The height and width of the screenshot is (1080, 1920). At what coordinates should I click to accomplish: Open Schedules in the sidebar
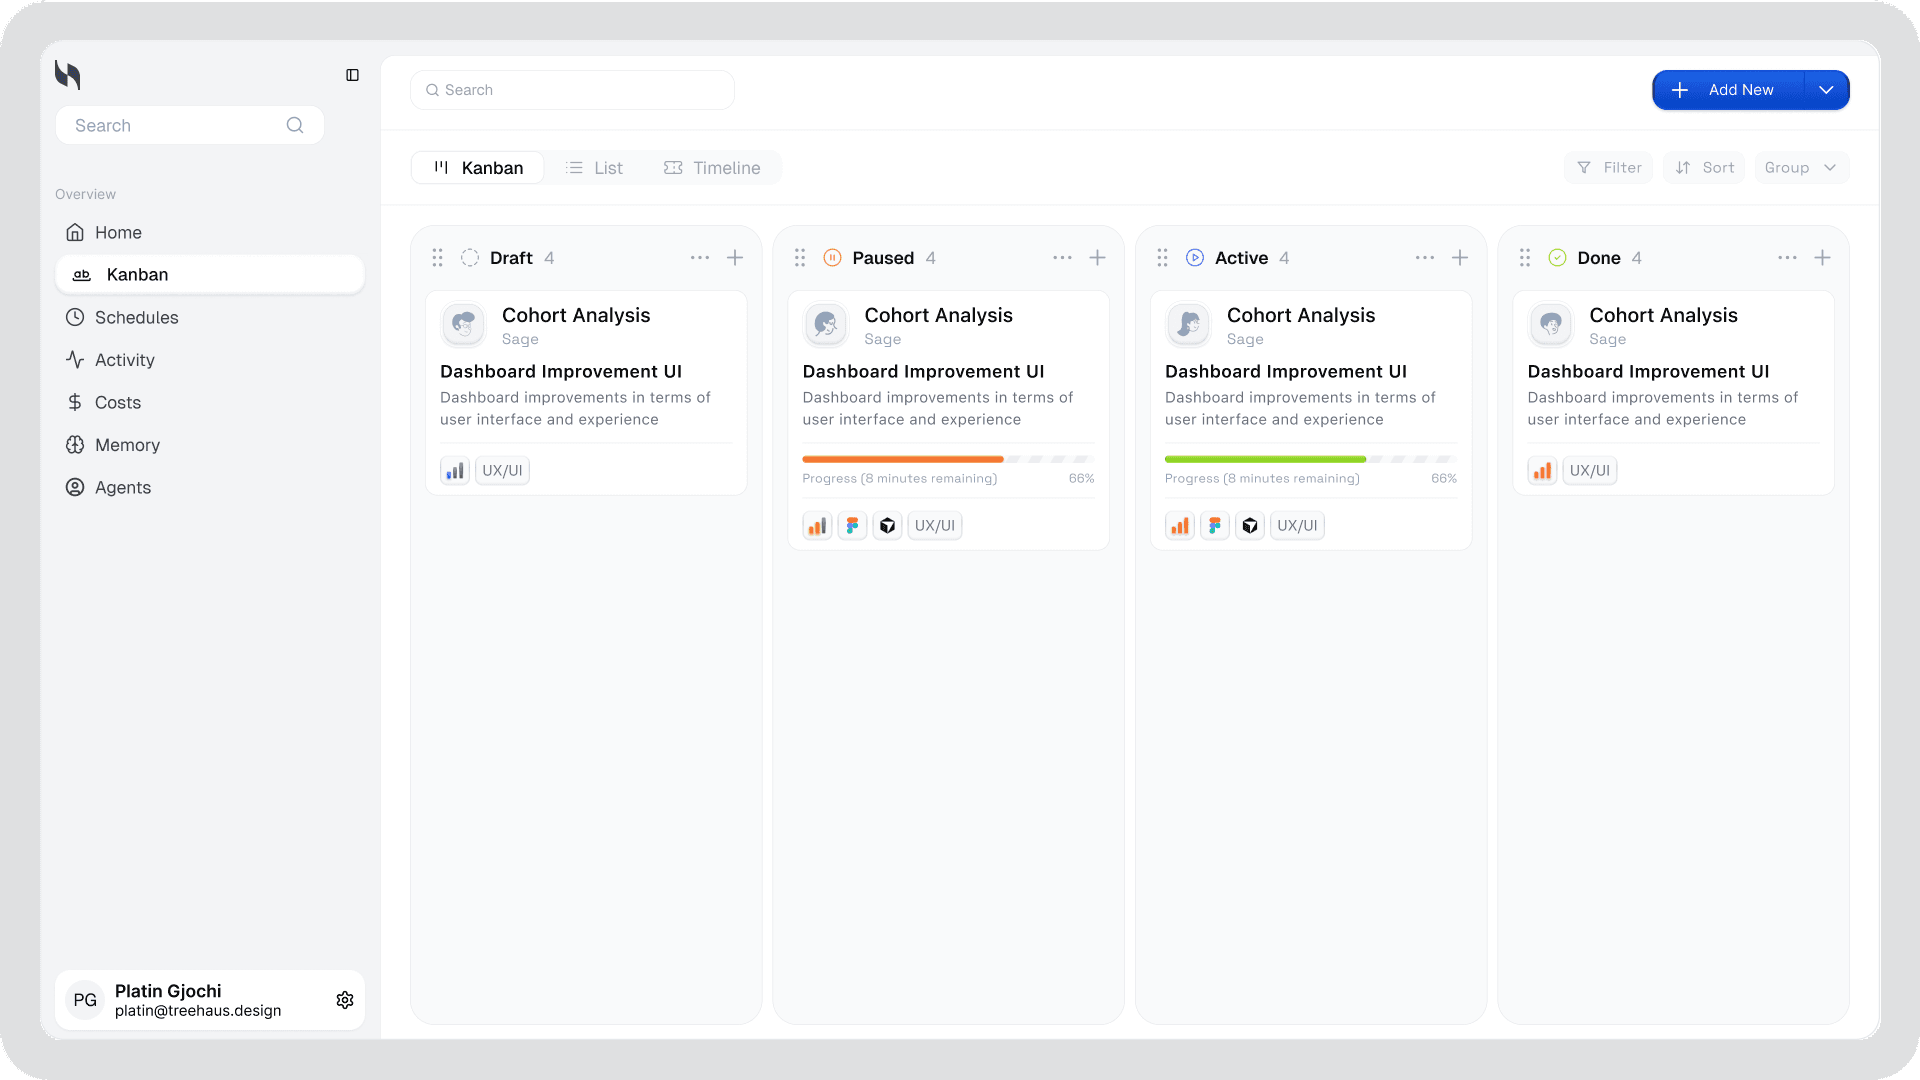click(136, 318)
